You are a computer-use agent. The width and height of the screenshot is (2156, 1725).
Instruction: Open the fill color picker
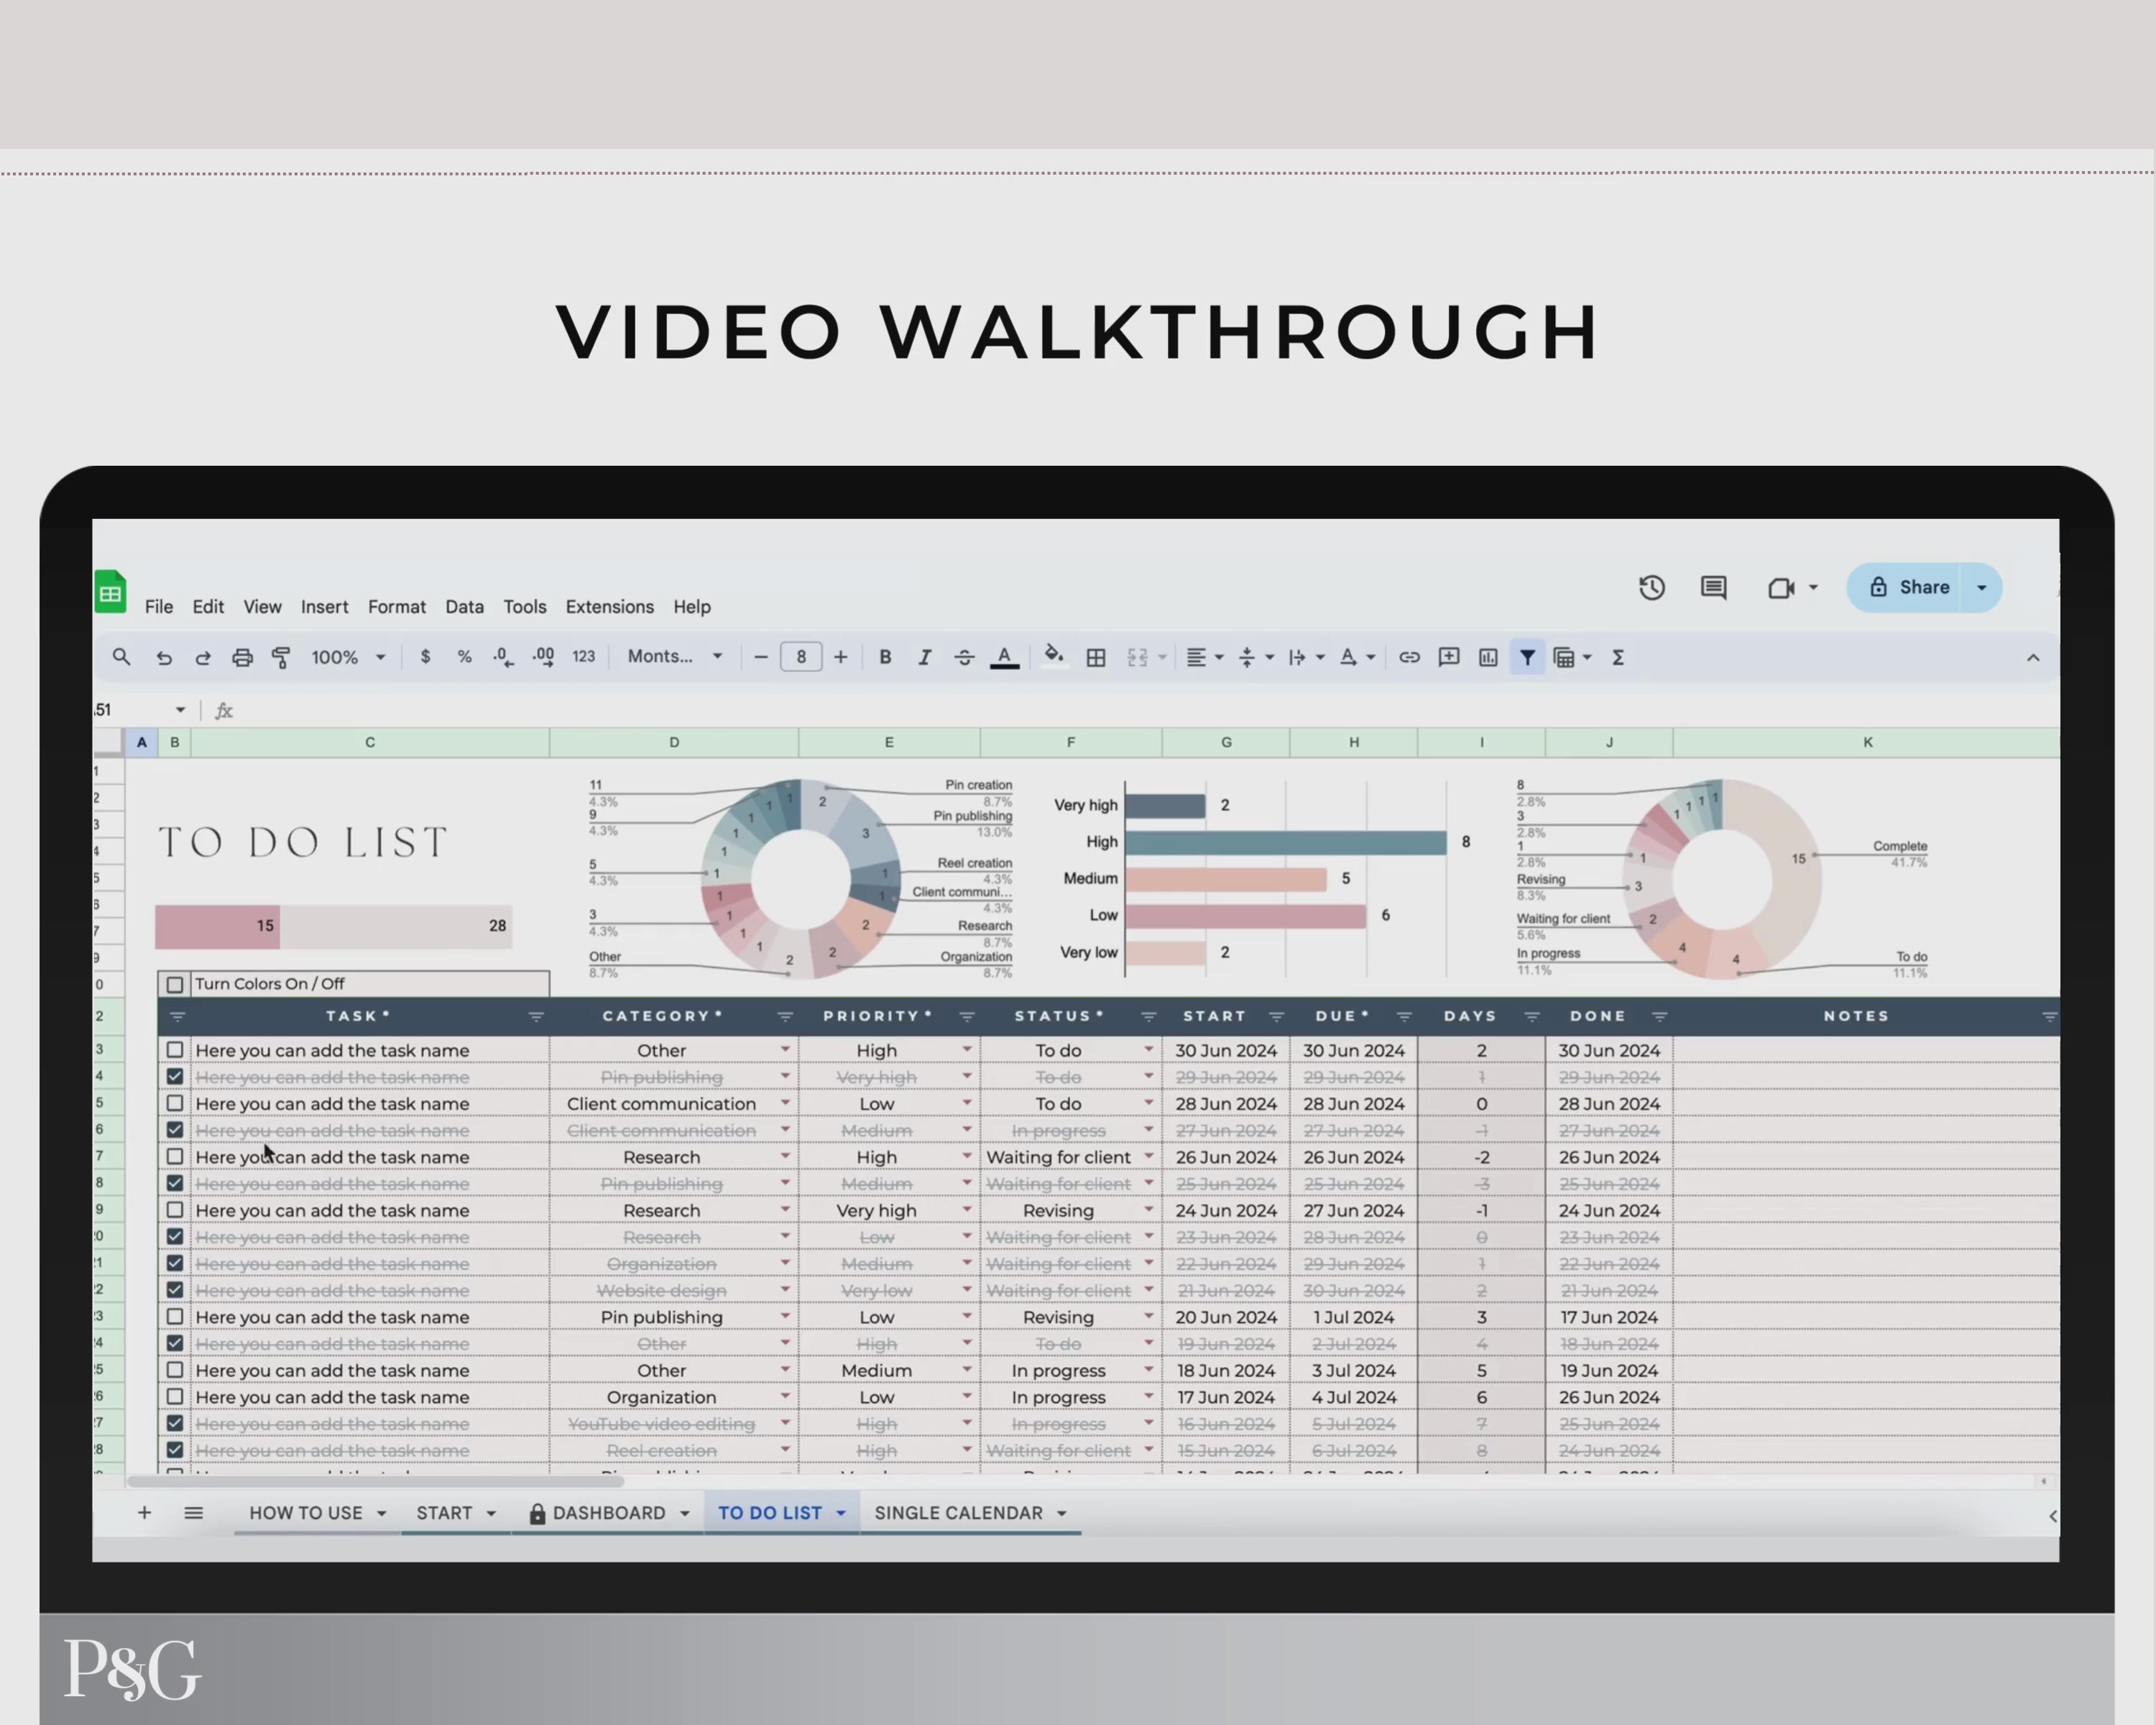coord(1053,656)
